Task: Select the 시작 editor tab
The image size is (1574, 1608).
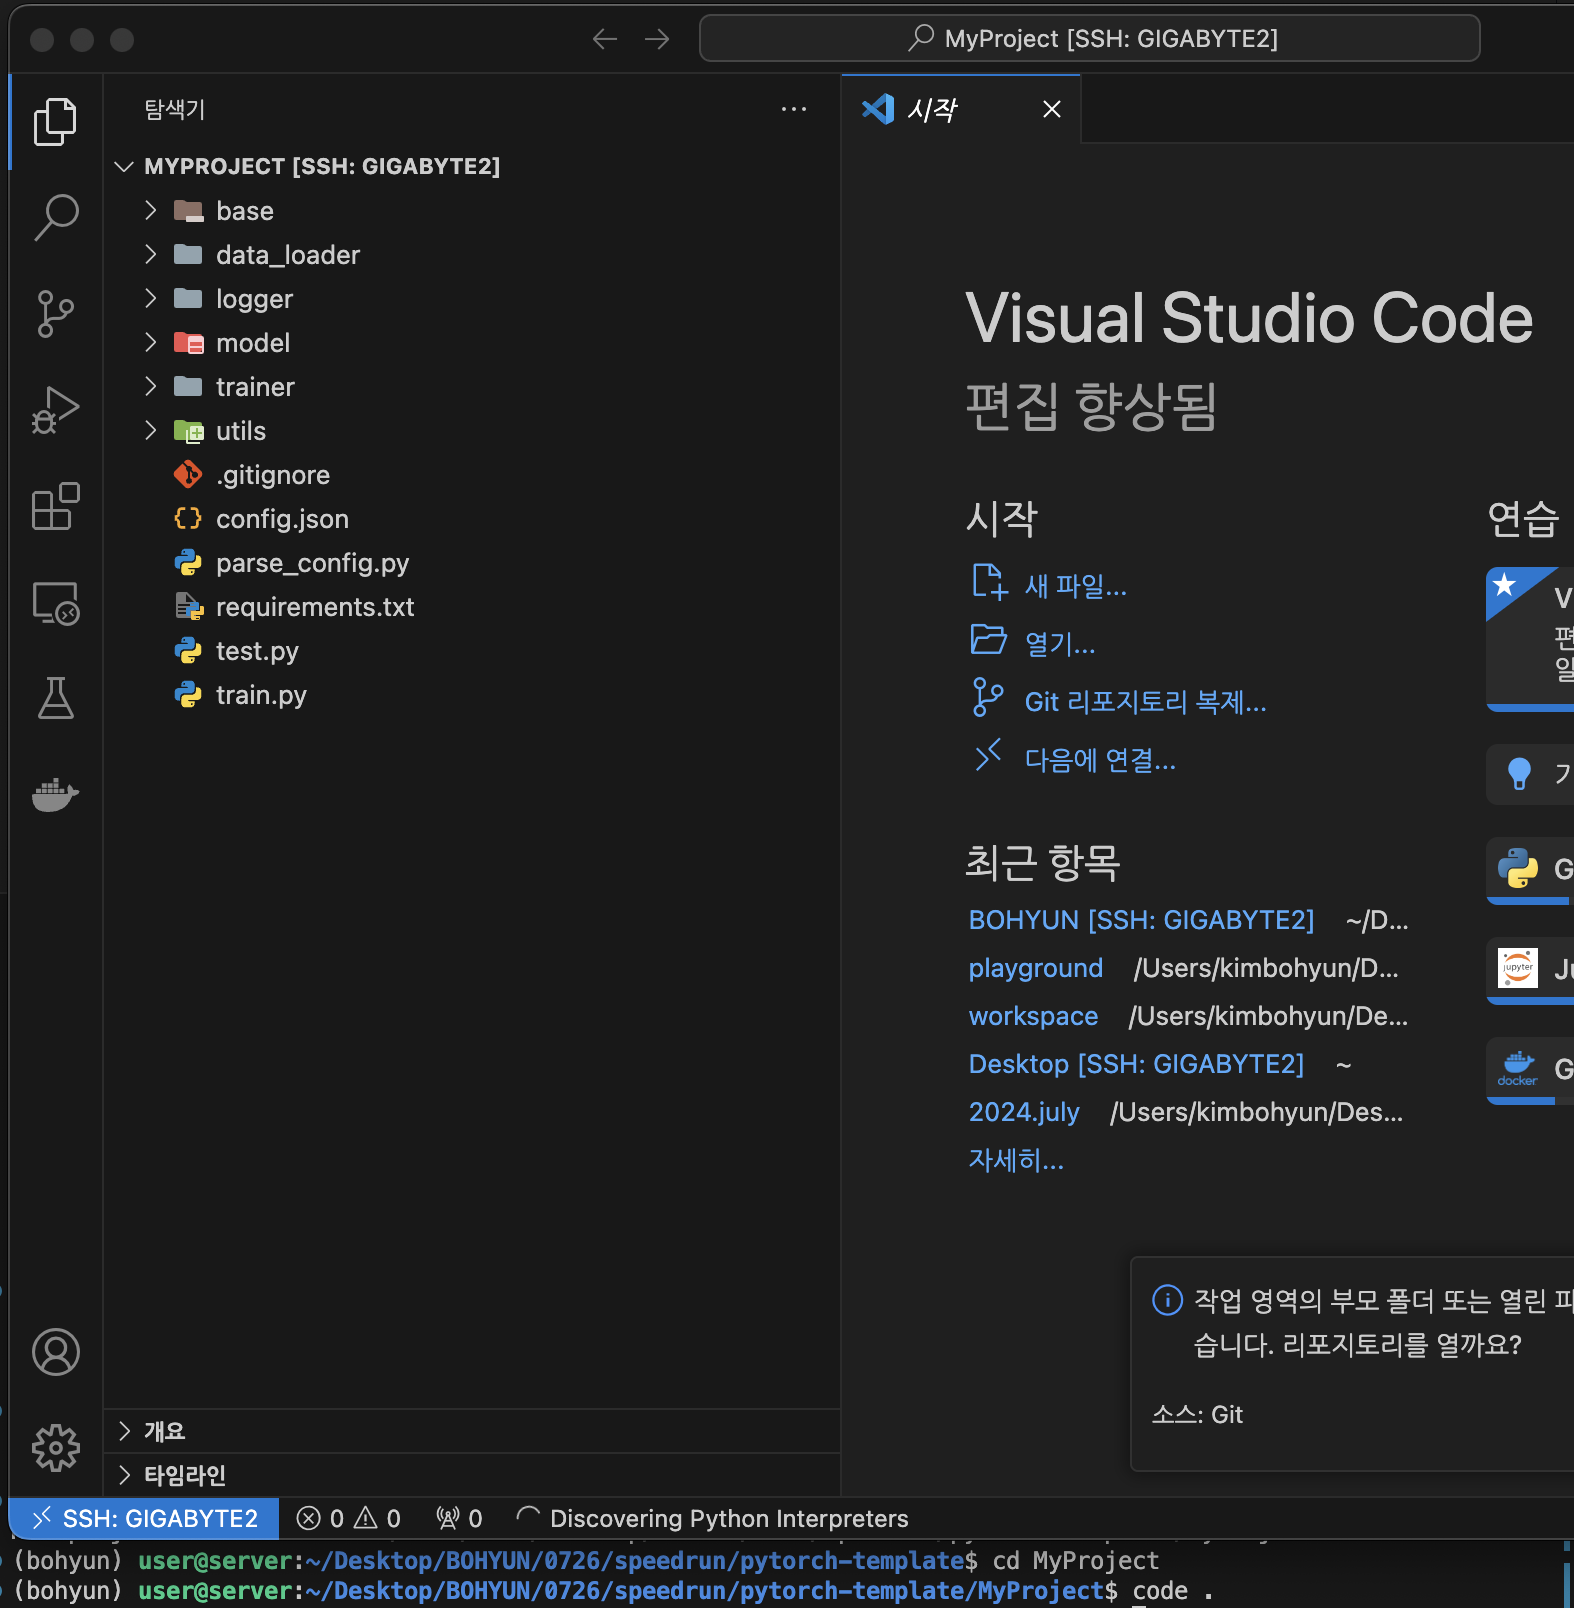Action: click(961, 109)
